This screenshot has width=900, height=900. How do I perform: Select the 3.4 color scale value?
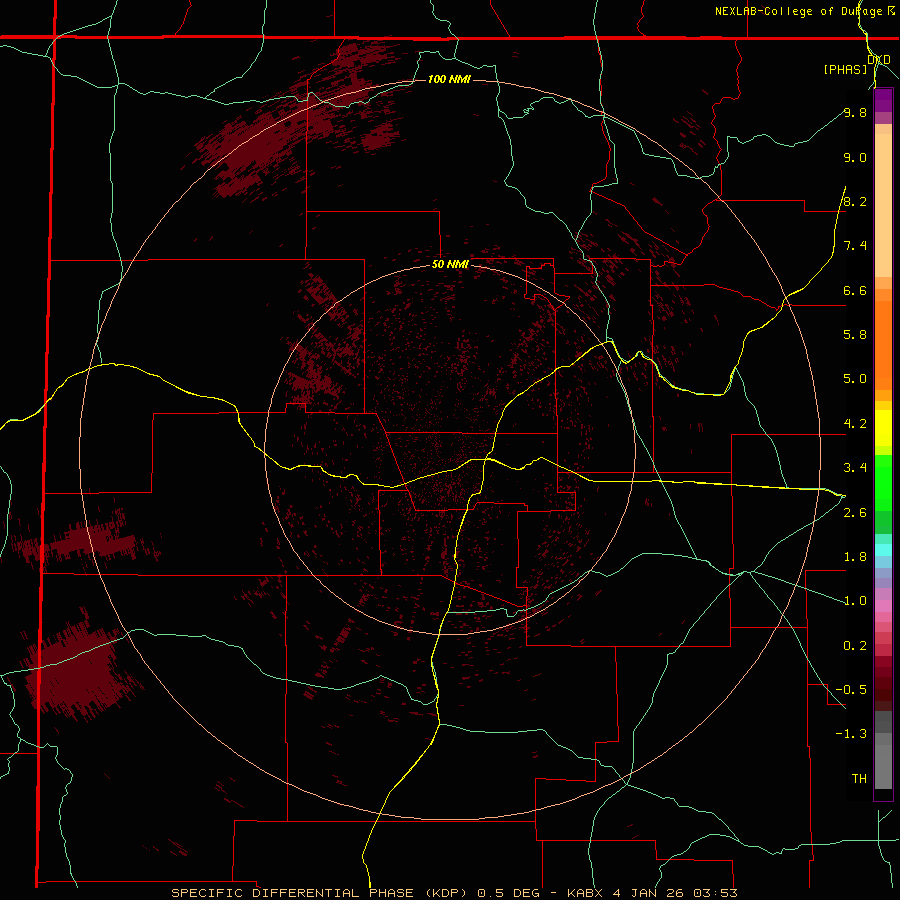point(855,468)
